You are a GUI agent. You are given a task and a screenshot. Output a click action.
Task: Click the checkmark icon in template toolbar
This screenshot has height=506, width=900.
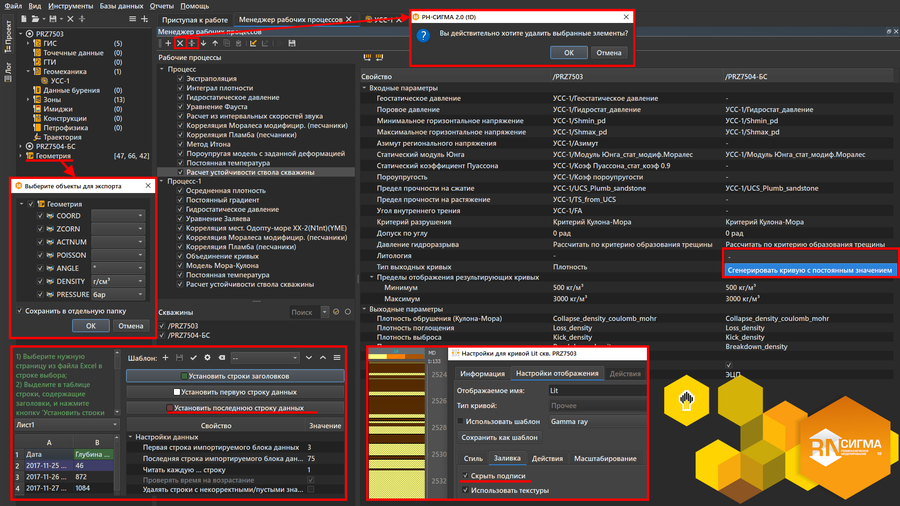tap(193, 357)
